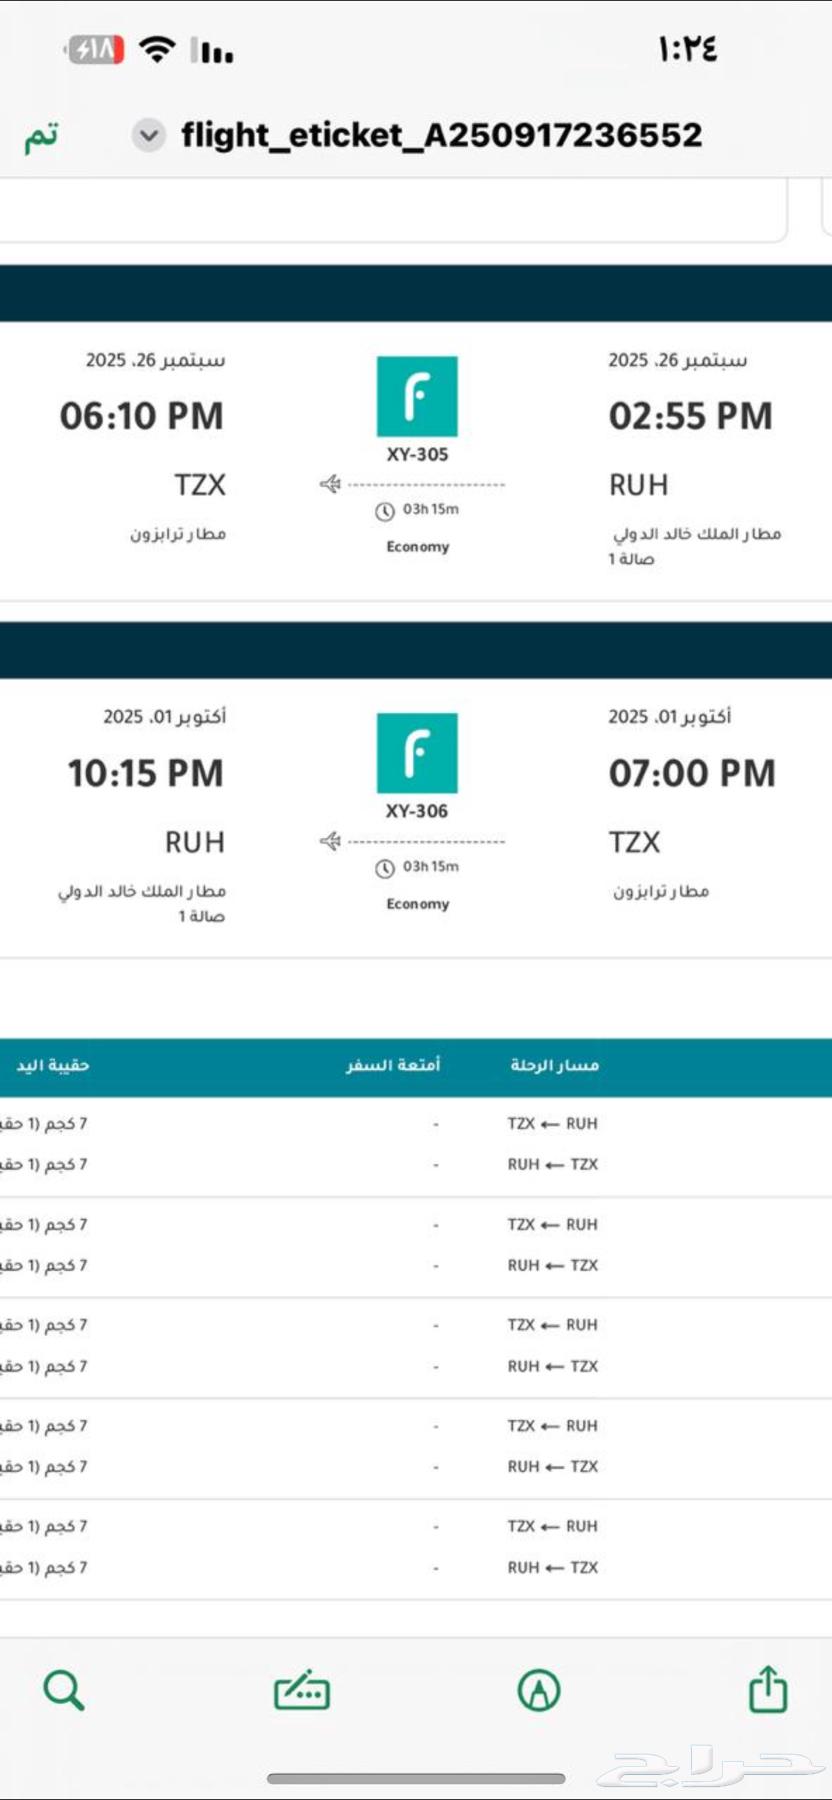The image size is (832, 1800).
Task: Click the XY-306 flight number text
Action: pyautogui.click(x=417, y=811)
